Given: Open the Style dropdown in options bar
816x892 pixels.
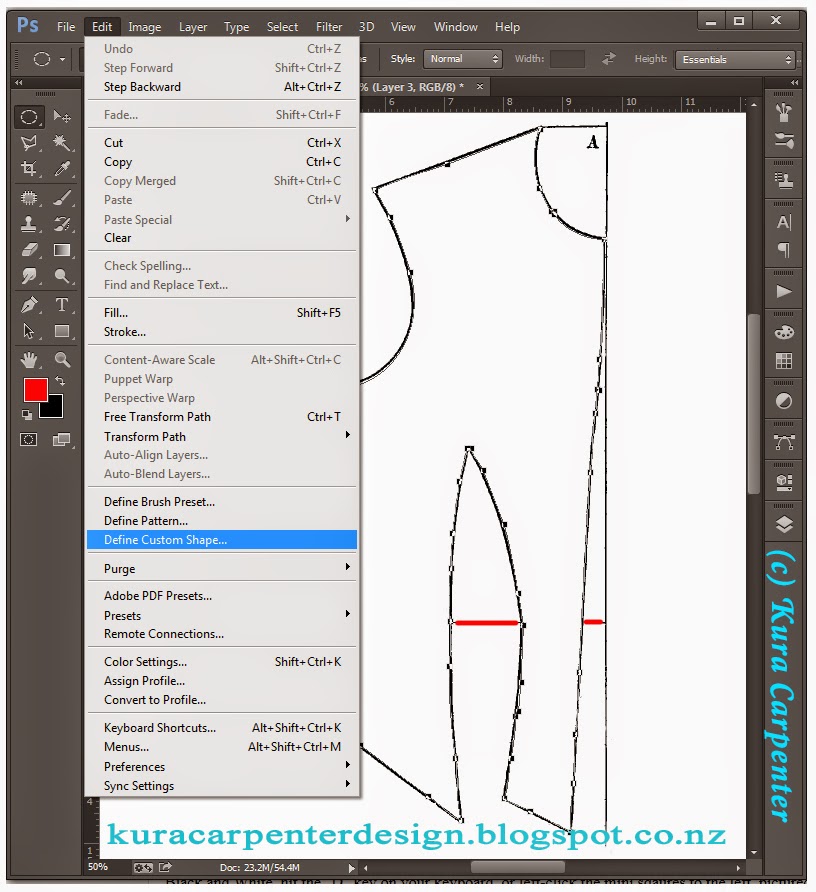Looking at the screenshot, I should 463,58.
